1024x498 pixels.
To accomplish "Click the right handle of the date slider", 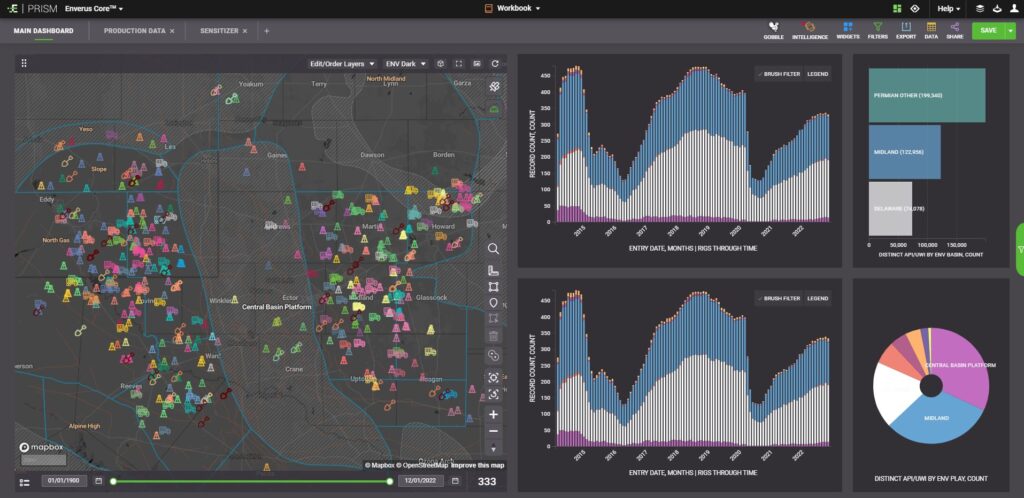I will tap(390, 482).
